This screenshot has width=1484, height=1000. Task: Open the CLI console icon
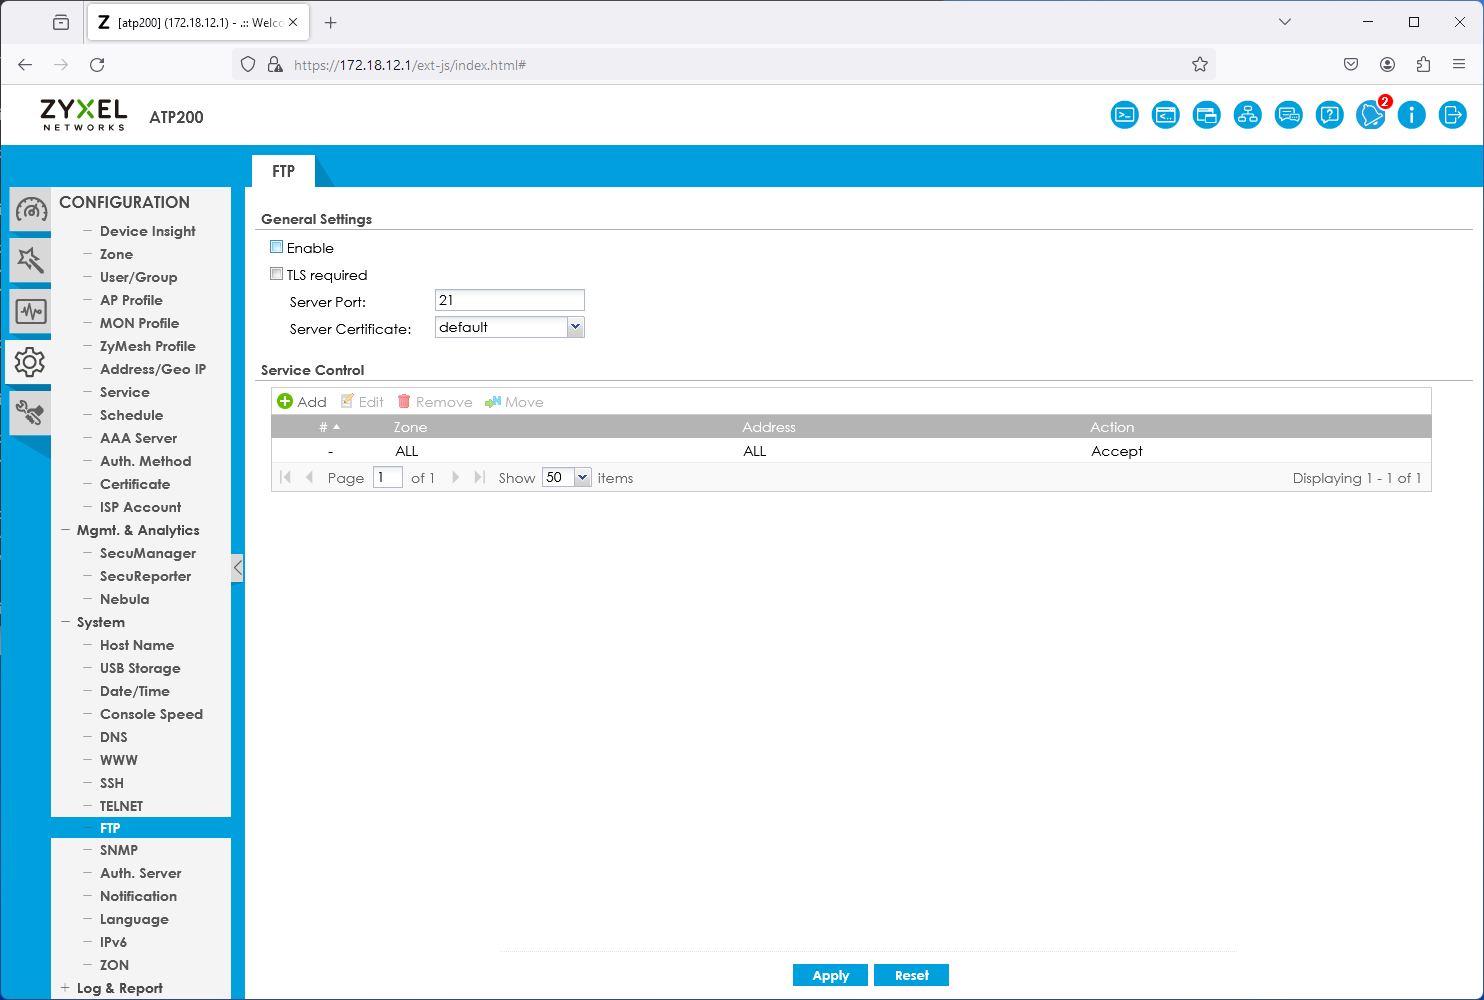point(1125,115)
